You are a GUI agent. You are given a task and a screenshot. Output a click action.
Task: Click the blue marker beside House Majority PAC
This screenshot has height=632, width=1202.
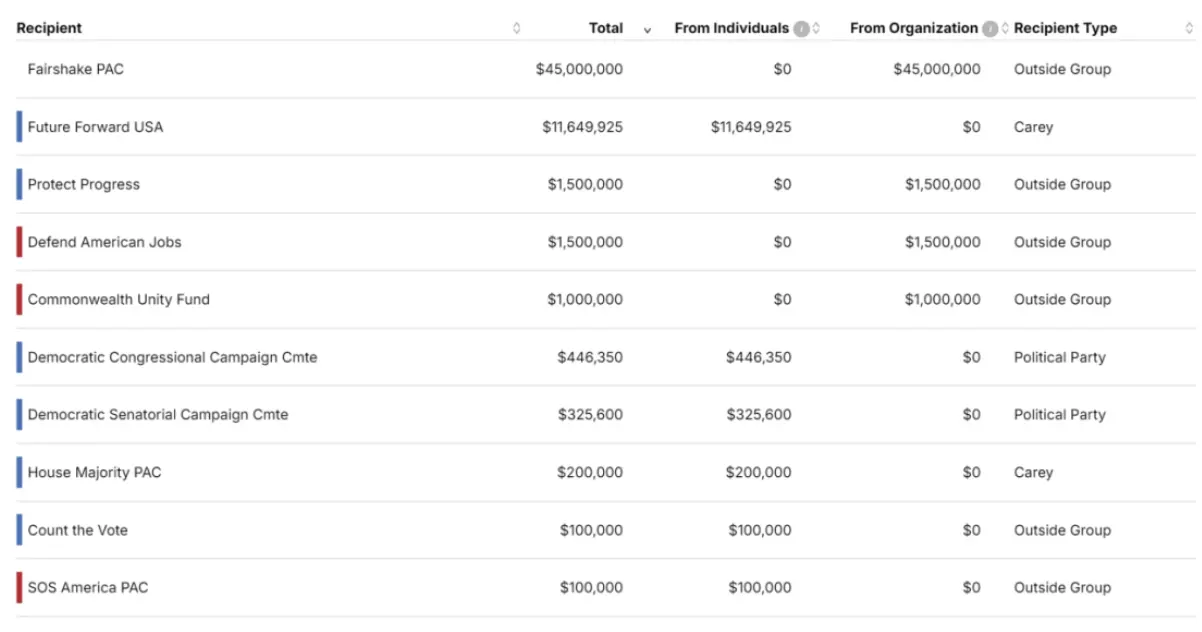point(19,472)
